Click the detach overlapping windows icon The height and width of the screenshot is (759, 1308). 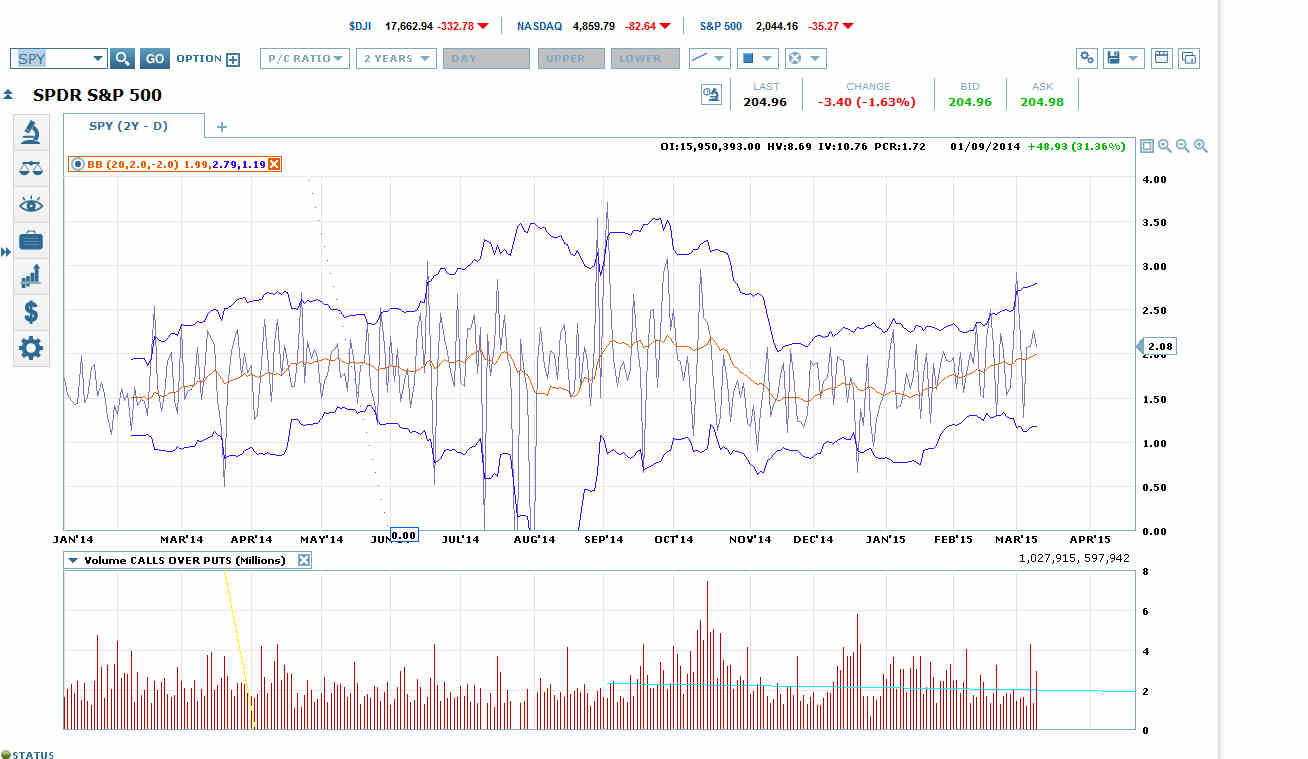click(1189, 58)
